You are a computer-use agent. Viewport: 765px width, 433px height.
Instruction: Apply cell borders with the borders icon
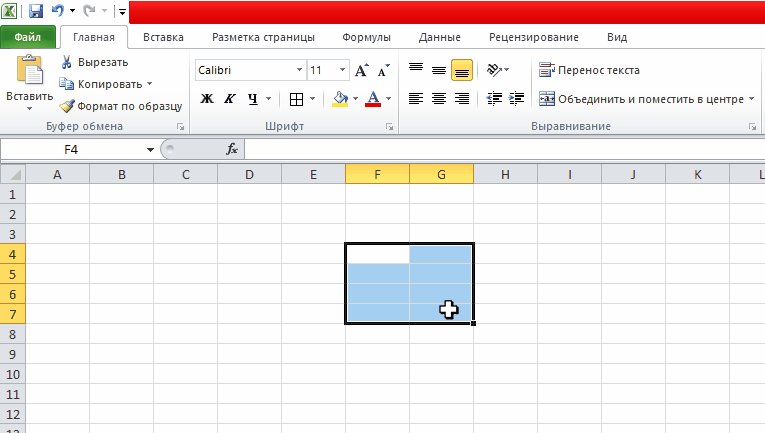(296, 99)
